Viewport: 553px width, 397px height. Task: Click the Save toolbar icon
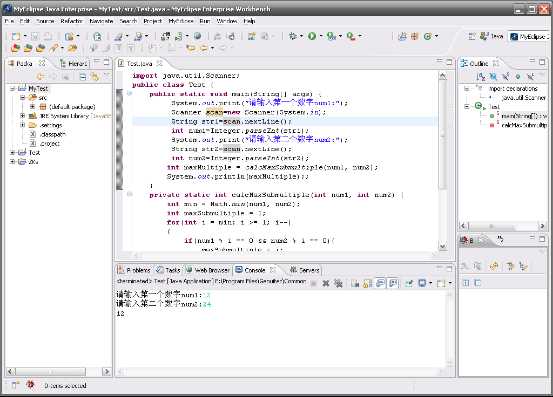click(x=35, y=36)
